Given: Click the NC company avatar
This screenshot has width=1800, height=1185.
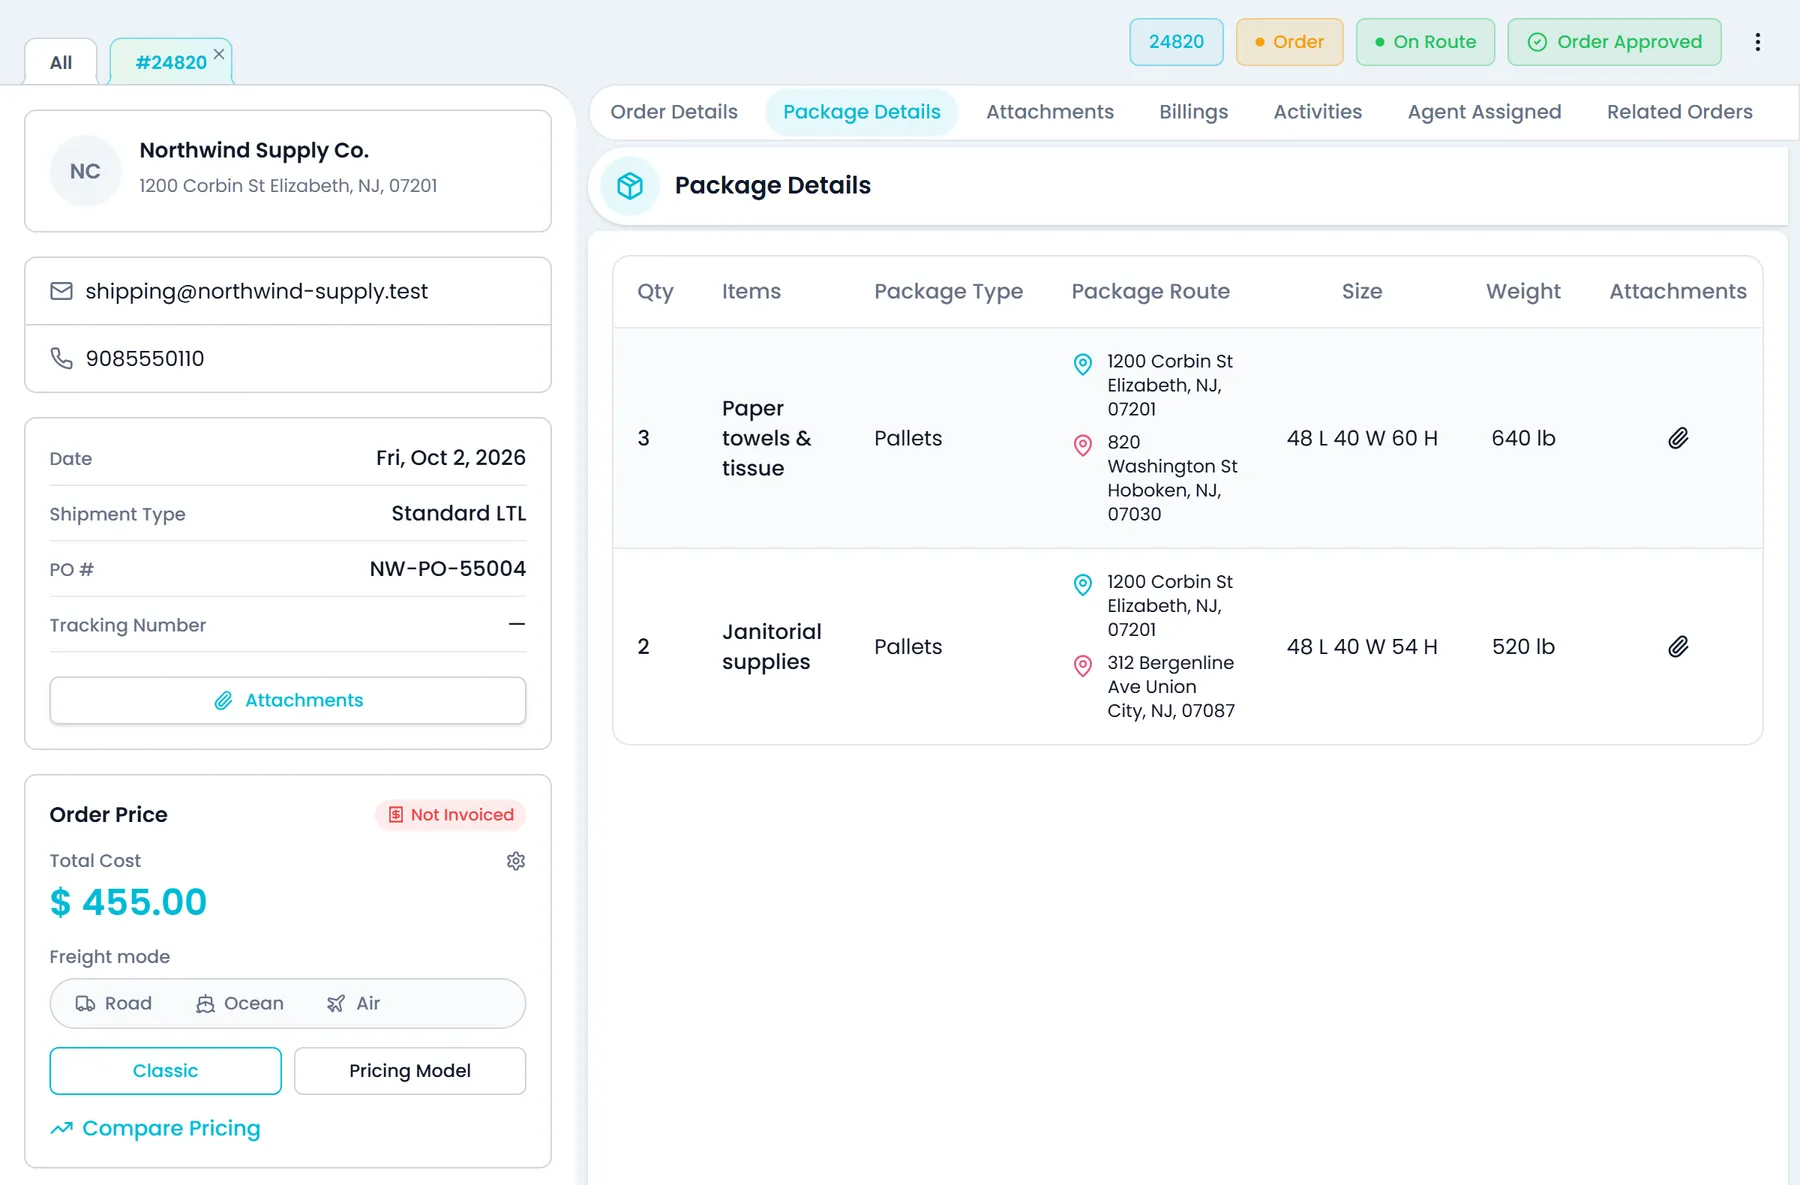Looking at the screenshot, I should point(85,171).
